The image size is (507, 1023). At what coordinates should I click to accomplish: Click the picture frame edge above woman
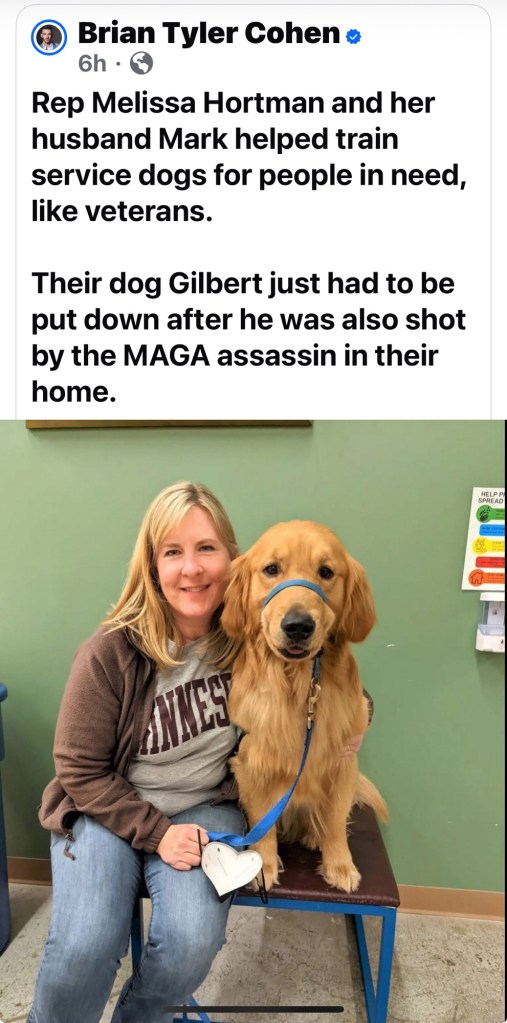click(168, 424)
